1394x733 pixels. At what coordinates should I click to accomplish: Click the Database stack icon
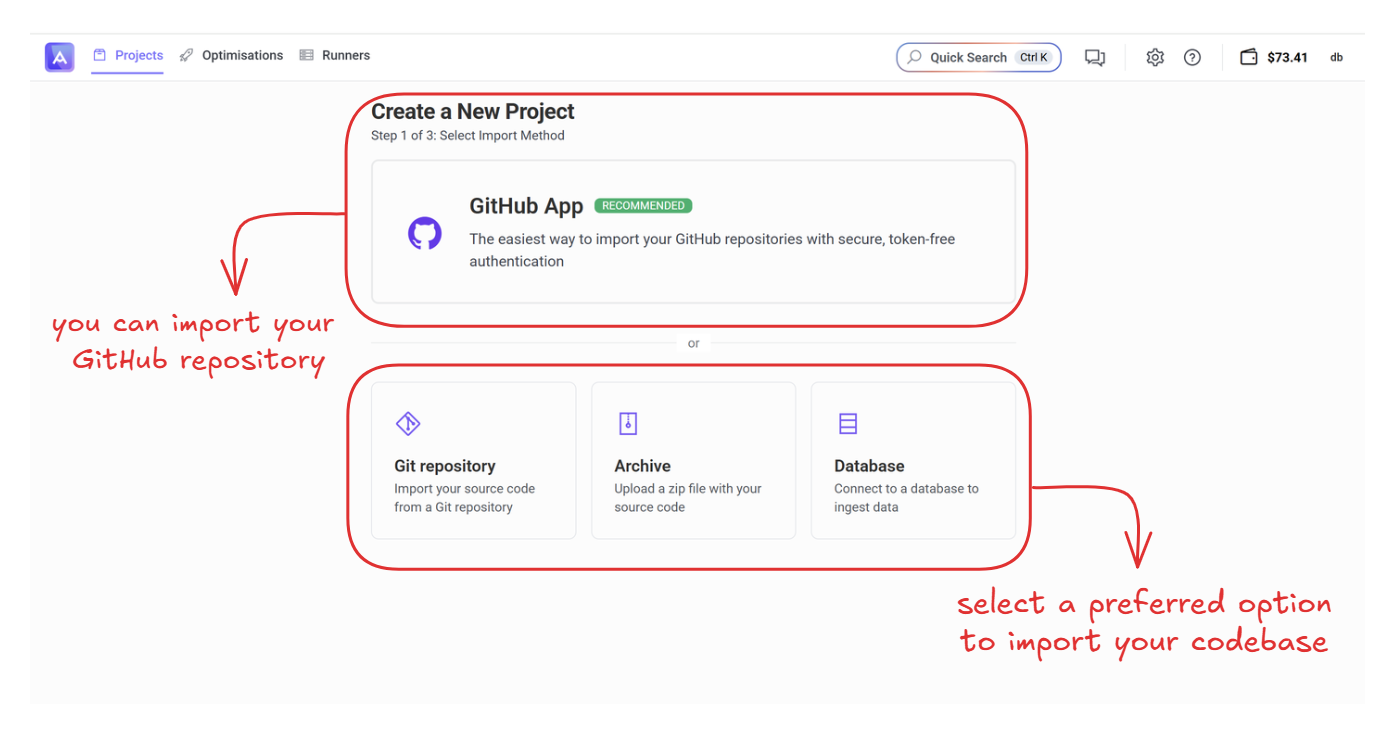coord(848,423)
